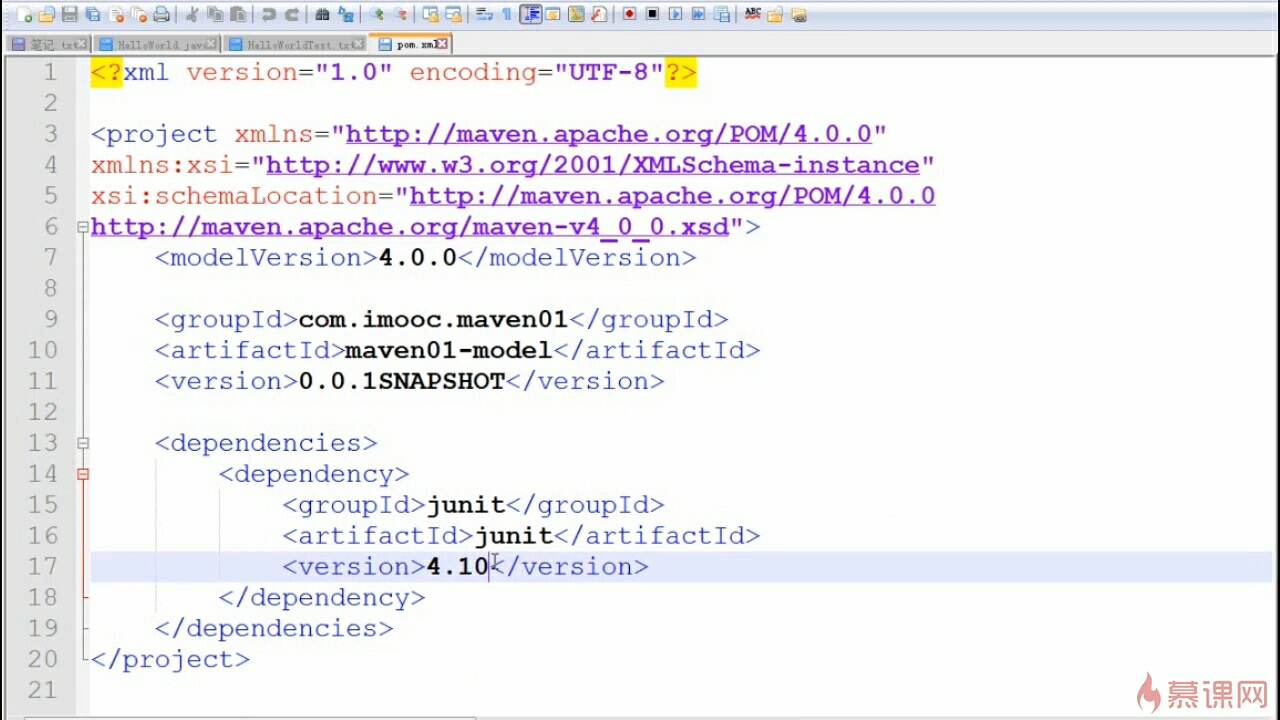Close the HelloWorldTest tab
The width and height of the screenshot is (1280, 720).
(359, 44)
